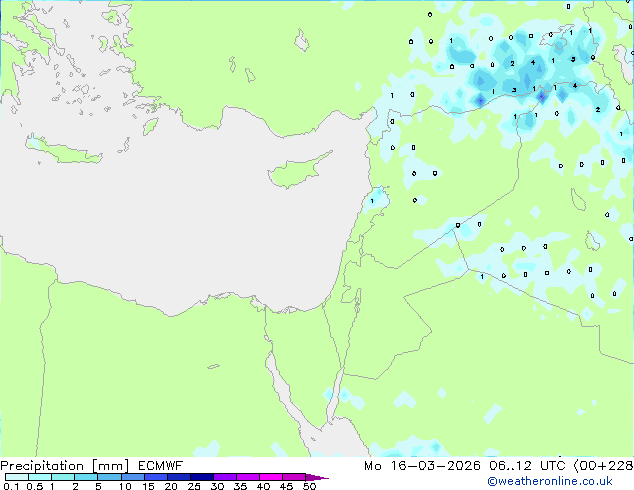The height and width of the screenshot is (490, 634).
Task: Click the legend label '50'
Action: [309, 486]
